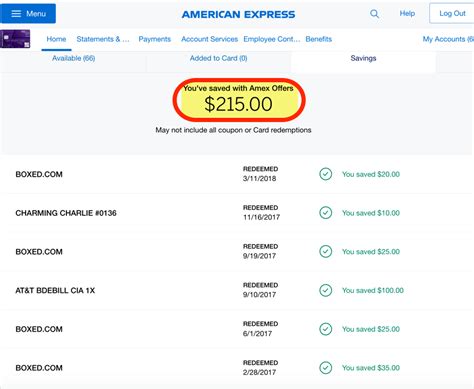Click the checkmark beside the $35.00 saving
Viewport: 474px width, 389px height.
326,368
